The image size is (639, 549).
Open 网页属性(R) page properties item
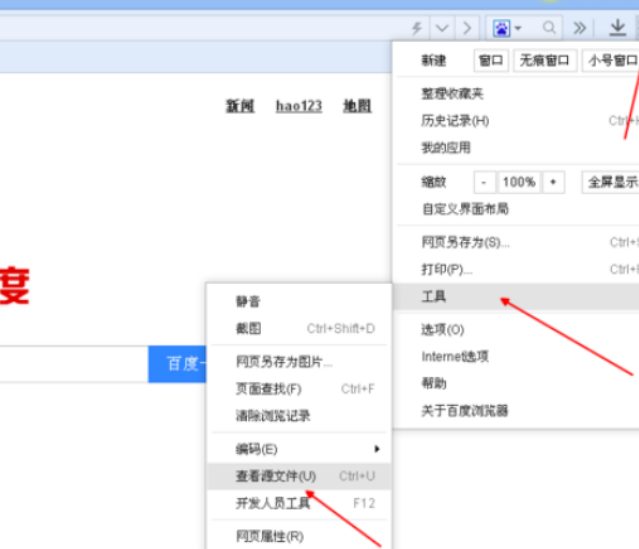[x=299, y=536]
